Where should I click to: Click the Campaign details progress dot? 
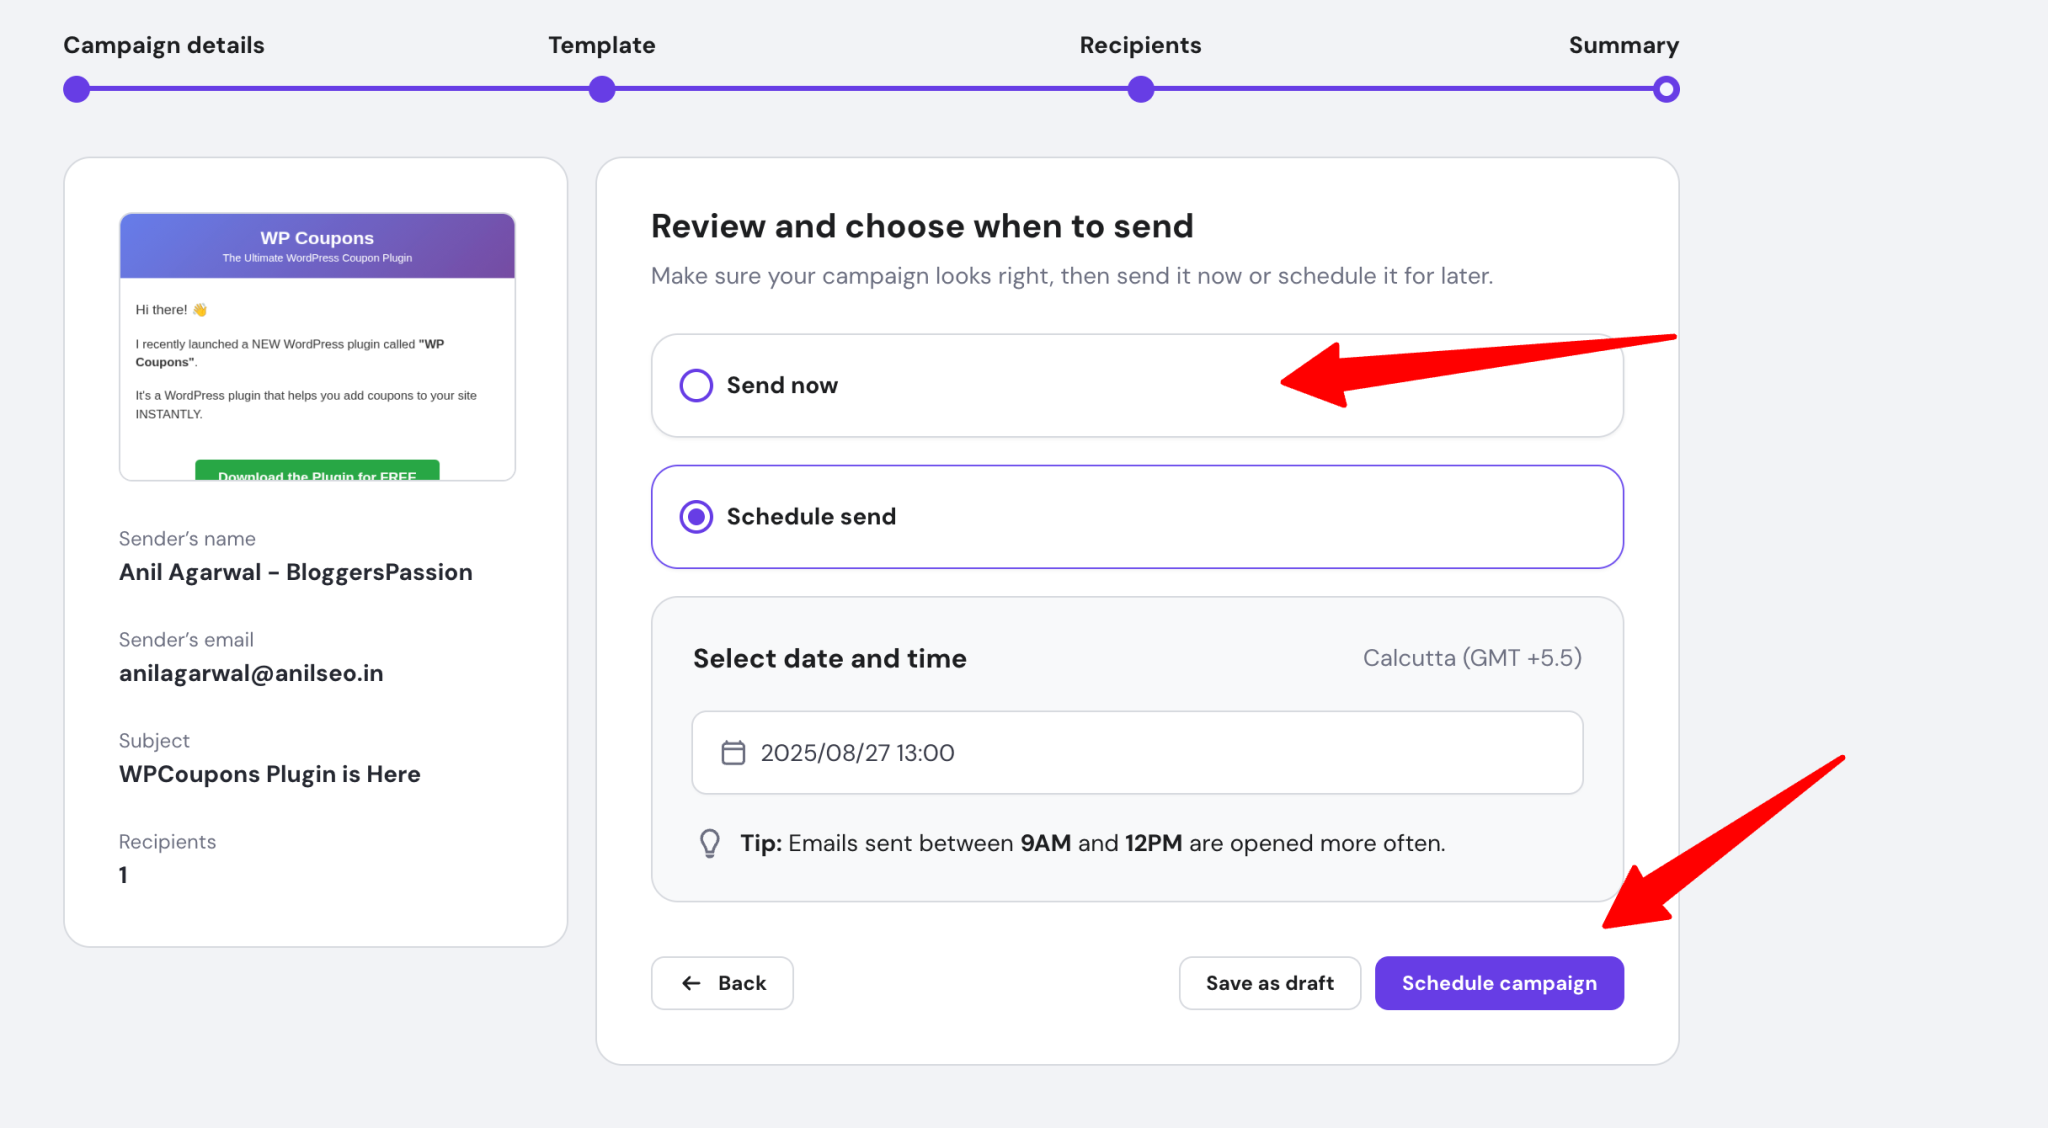[76, 89]
